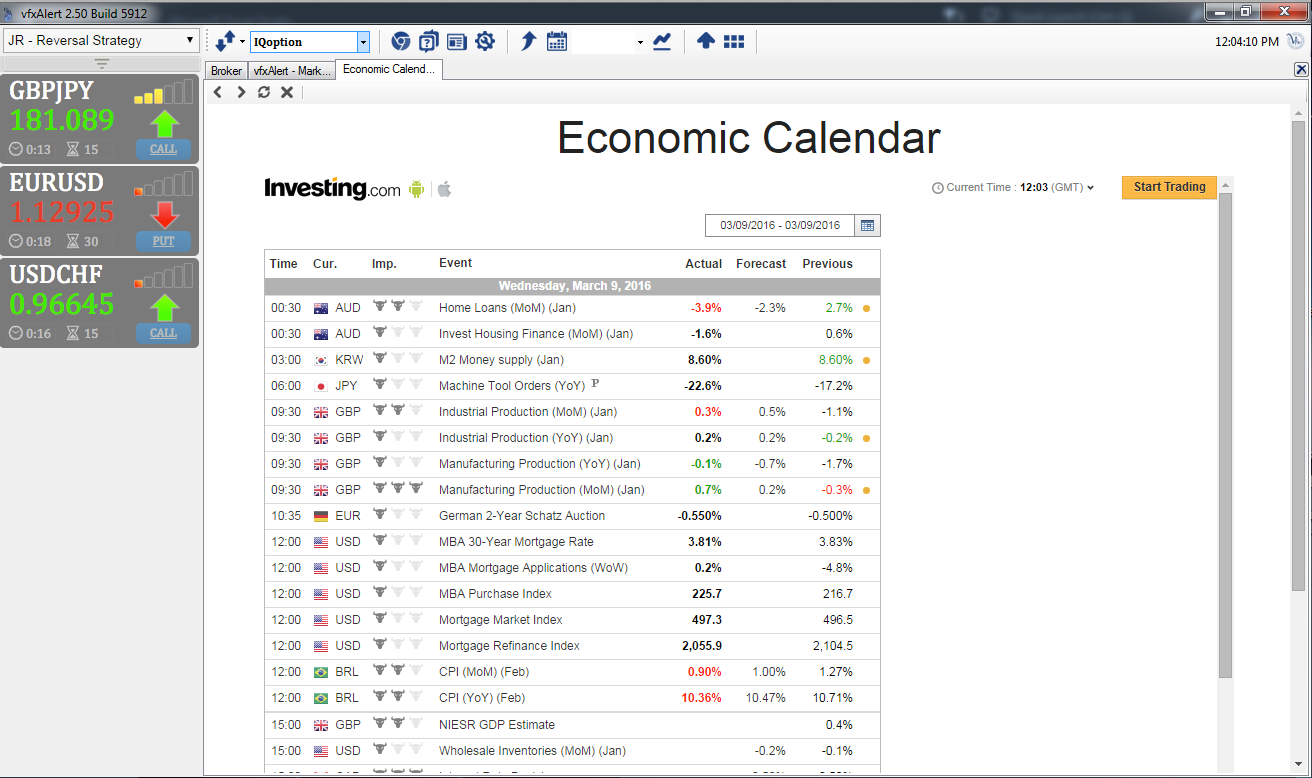
Task: Click the Start Trading button
Action: pos(1169,187)
